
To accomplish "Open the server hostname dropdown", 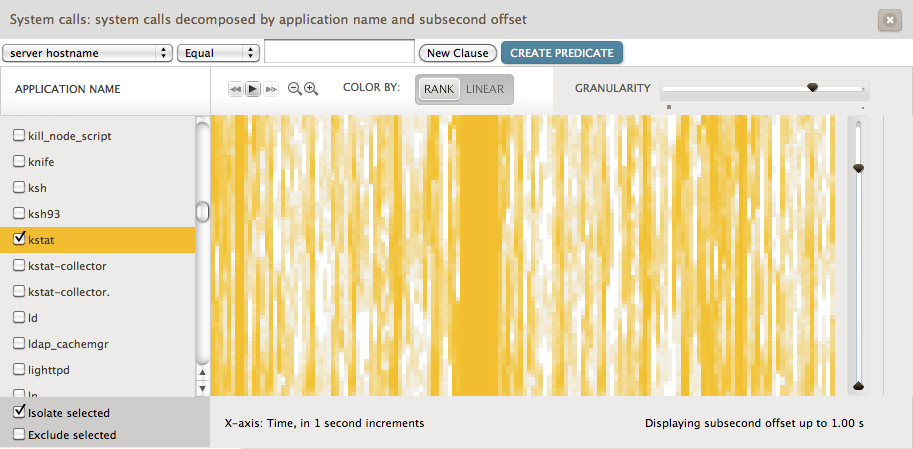I will tap(87, 53).
